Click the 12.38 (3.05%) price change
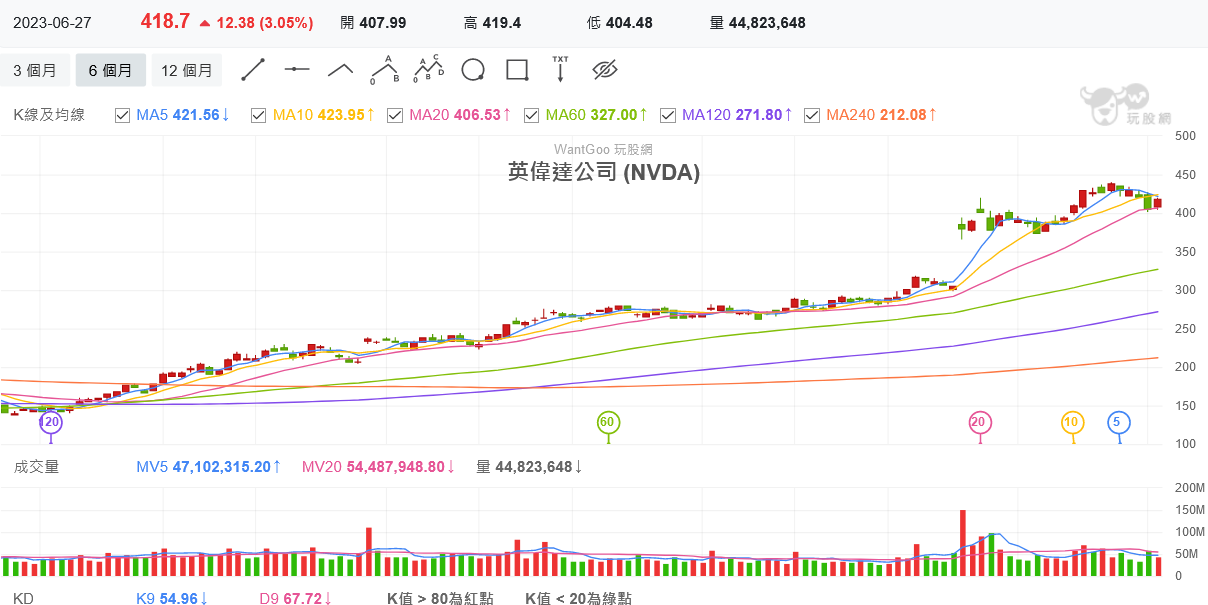This screenshot has width=1208, height=605. [x=256, y=23]
